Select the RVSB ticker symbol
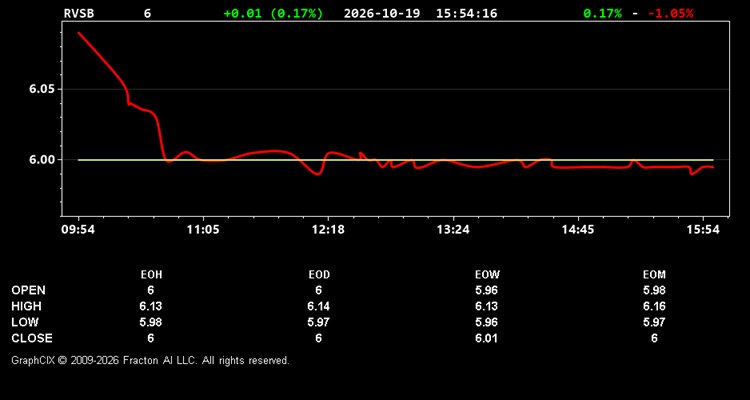Viewport: 750px width, 400px height. click(x=79, y=13)
